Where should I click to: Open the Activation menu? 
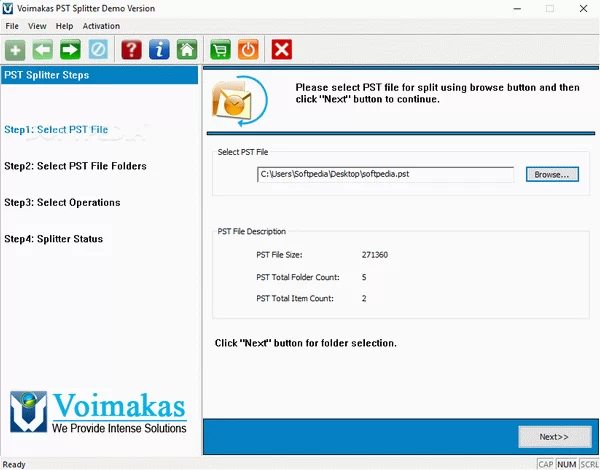point(101,26)
